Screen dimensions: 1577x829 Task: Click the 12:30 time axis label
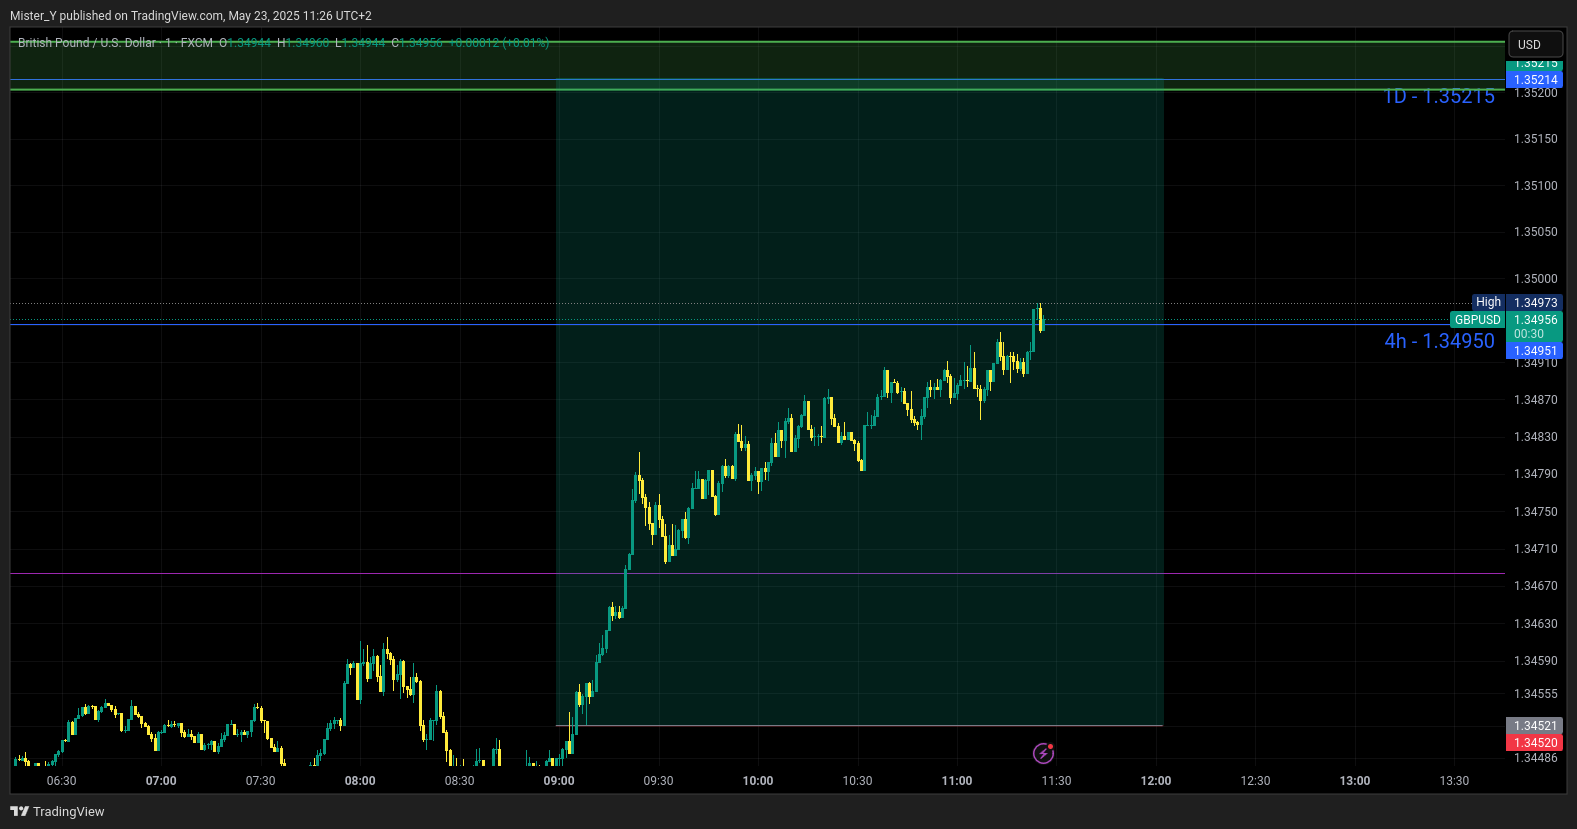pyautogui.click(x=1255, y=781)
